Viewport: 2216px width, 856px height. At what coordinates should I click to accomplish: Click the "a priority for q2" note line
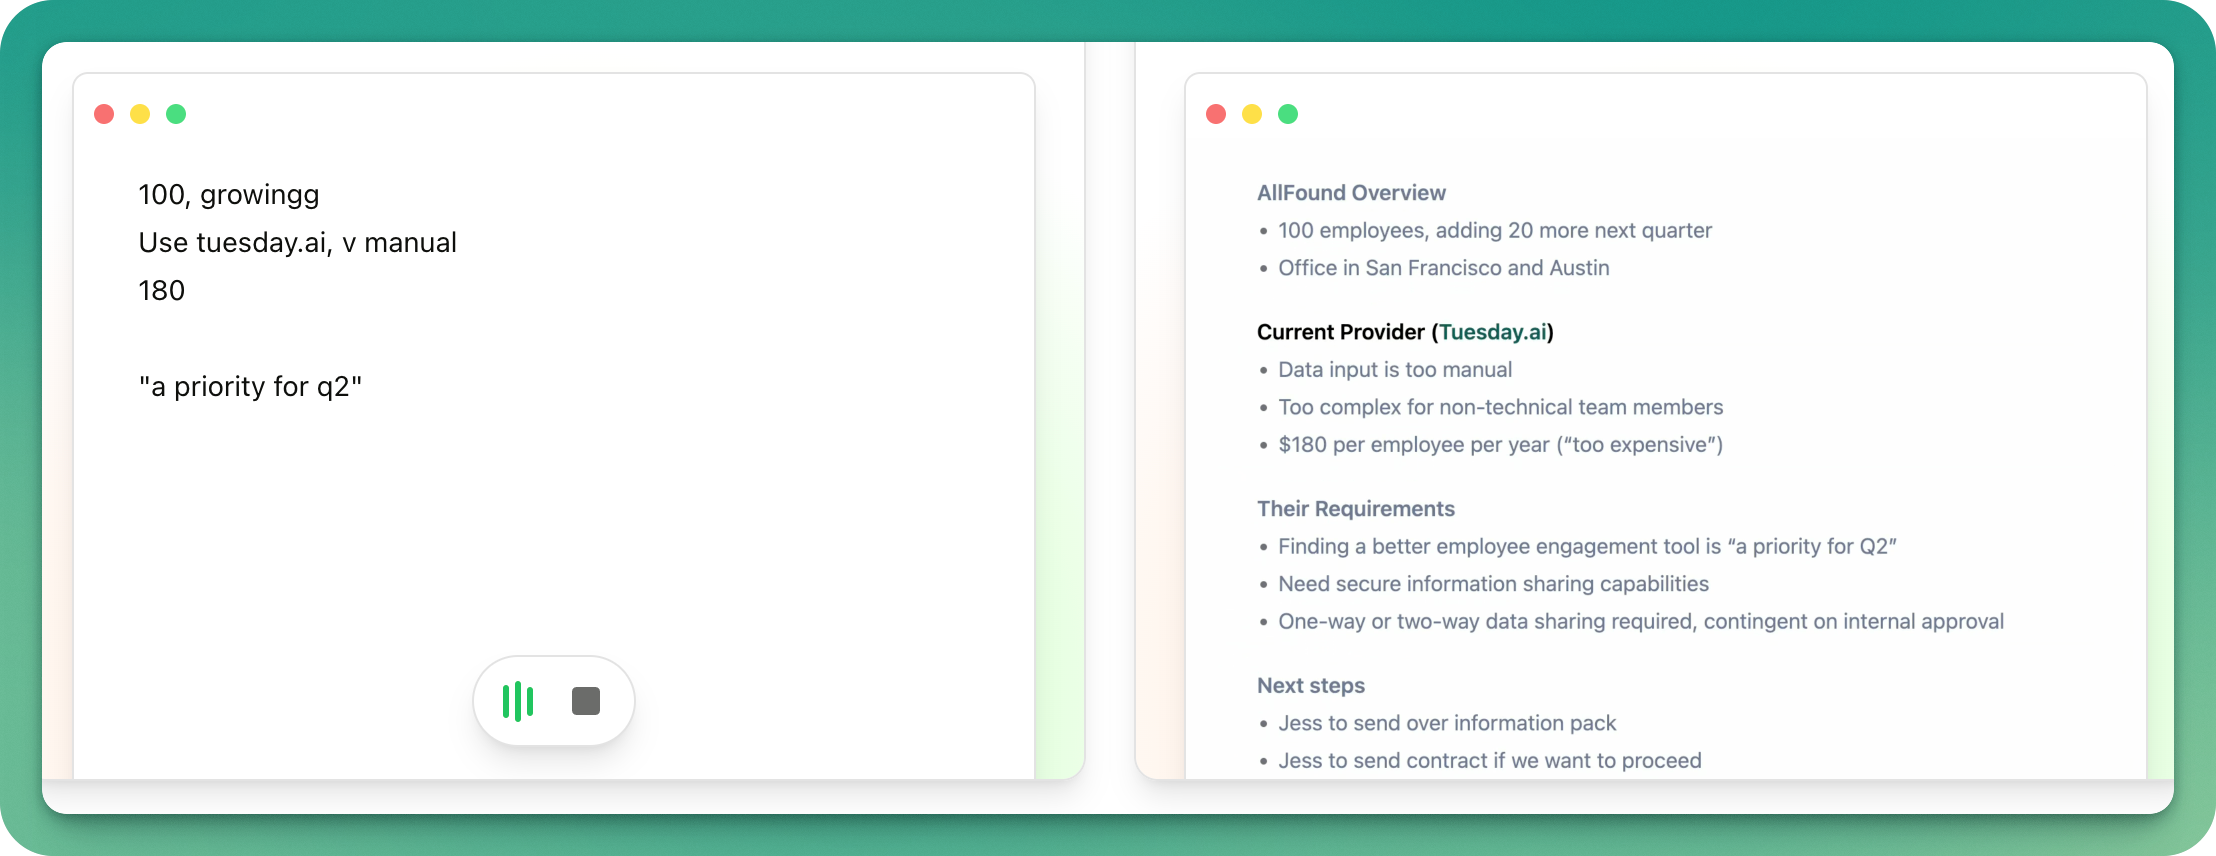(250, 386)
